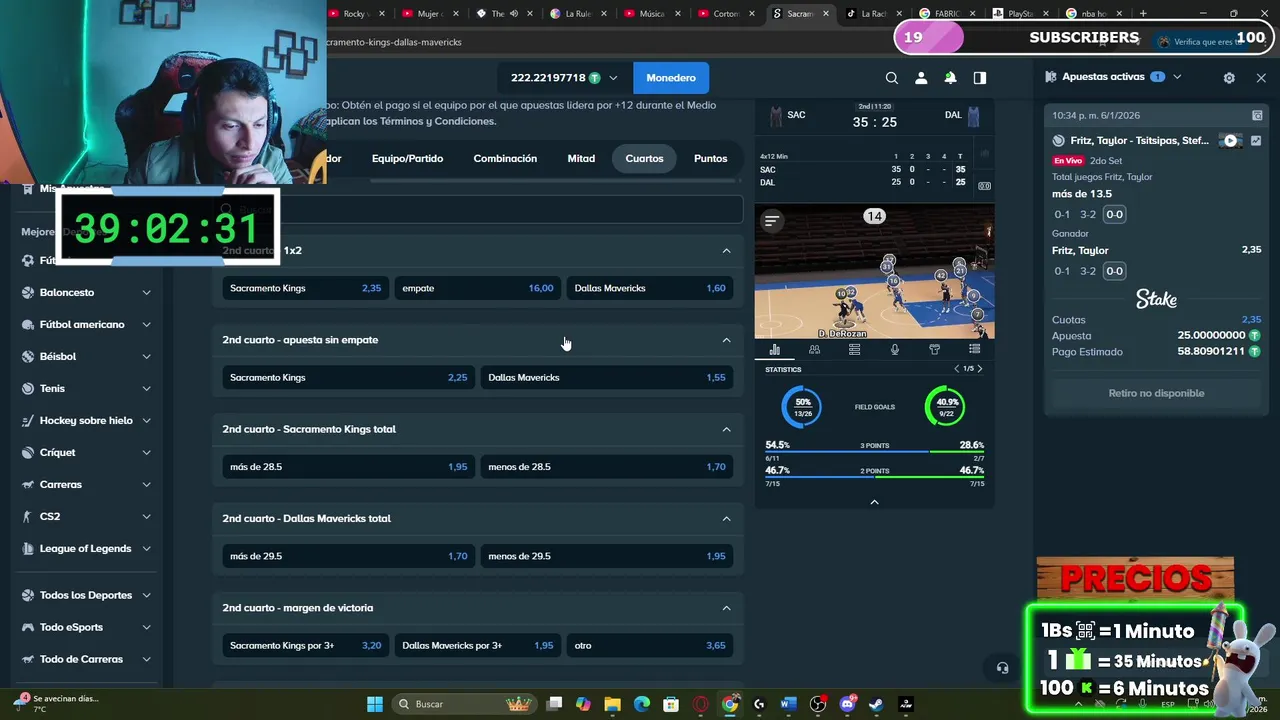
Task: Expand Fútbol americano sidebar category
Action: pyautogui.click(x=146, y=325)
